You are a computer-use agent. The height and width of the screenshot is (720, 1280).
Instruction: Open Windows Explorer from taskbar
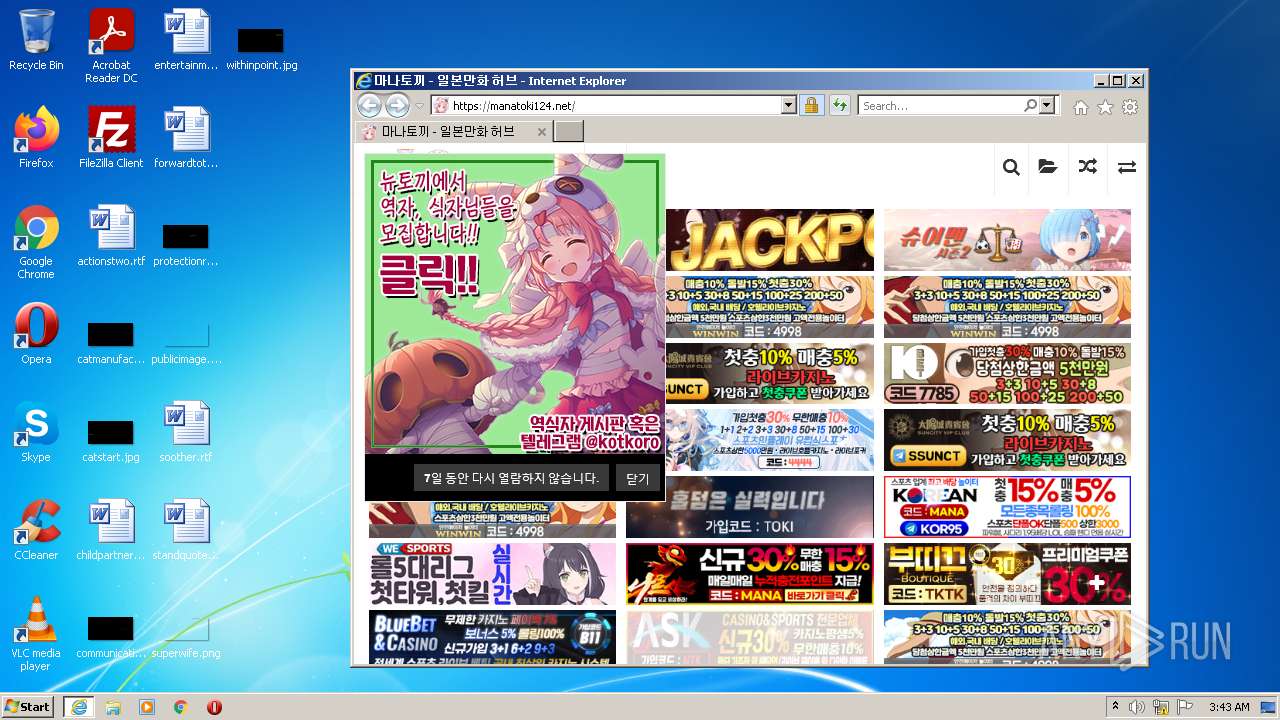113,707
